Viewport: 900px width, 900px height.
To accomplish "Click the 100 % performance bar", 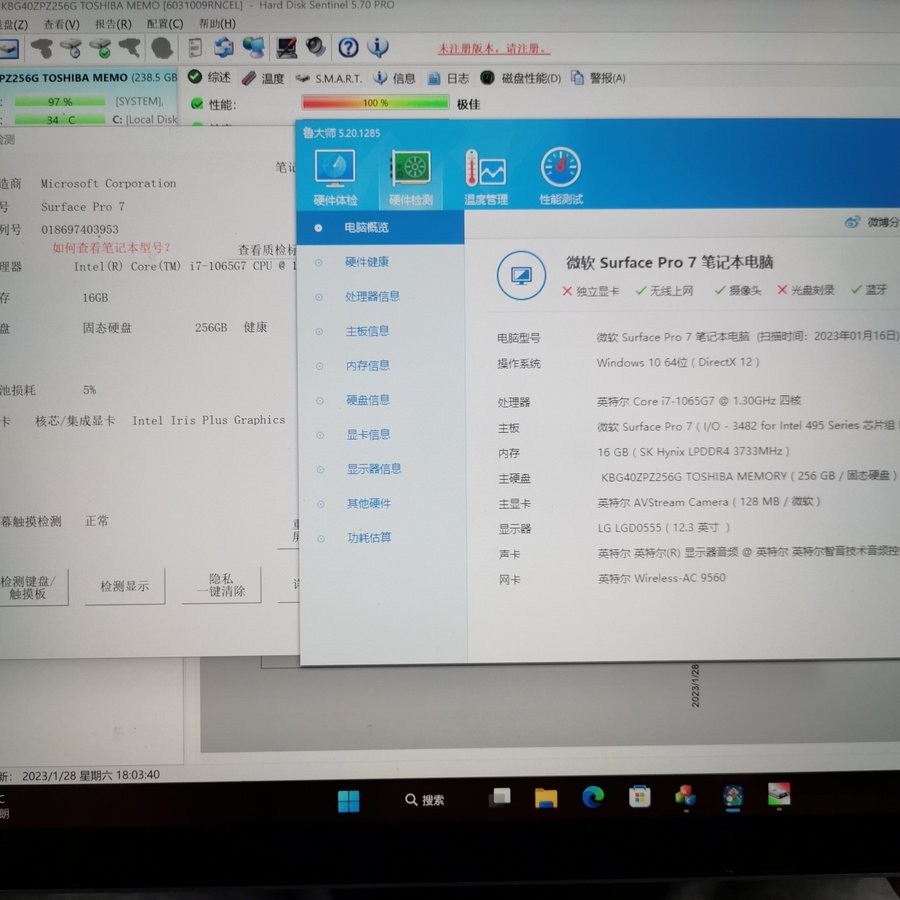I will tap(375, 103).
